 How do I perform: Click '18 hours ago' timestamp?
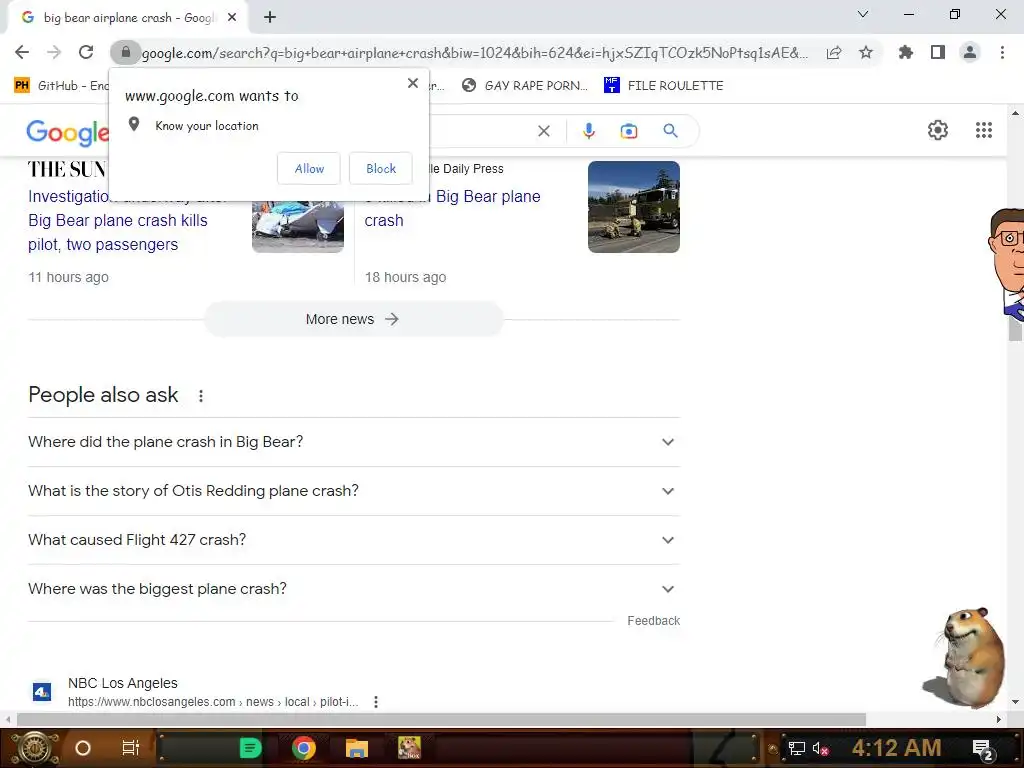tap(406, 278)
